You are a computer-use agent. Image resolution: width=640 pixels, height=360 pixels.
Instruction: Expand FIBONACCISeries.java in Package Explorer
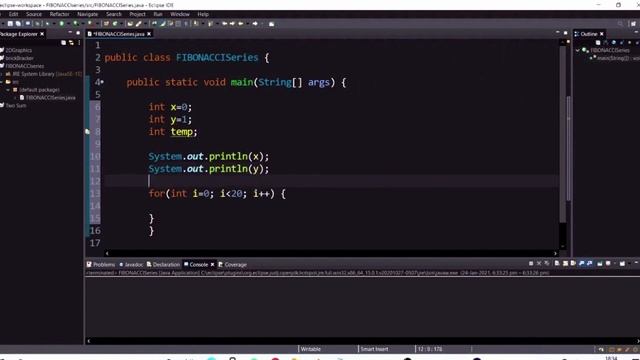click(x=15, y=98)
